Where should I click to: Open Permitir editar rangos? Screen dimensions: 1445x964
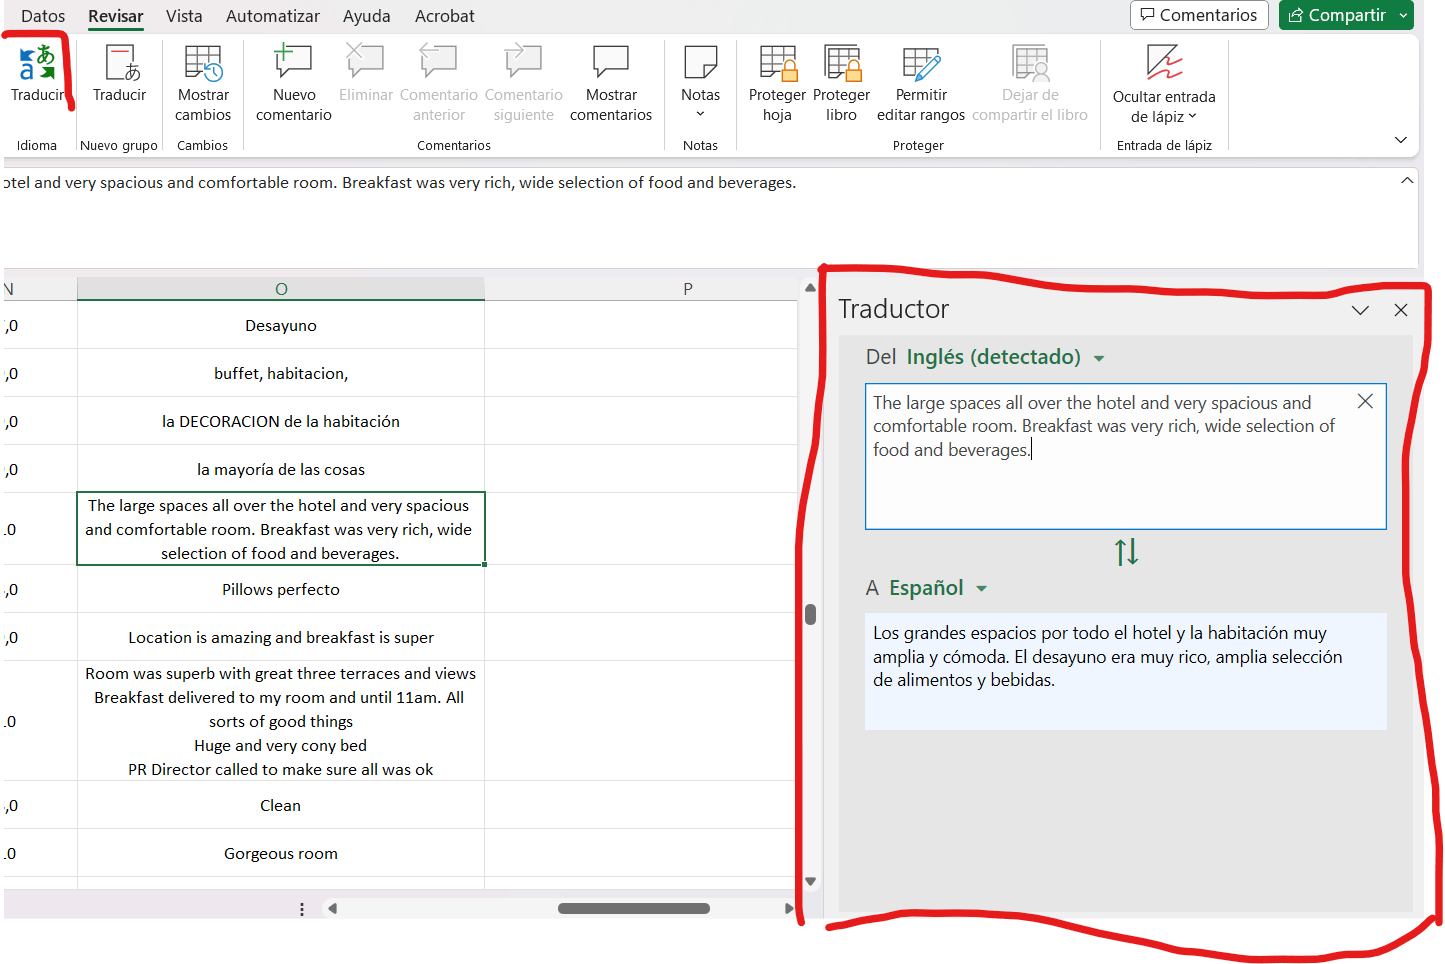pos(920,80)
